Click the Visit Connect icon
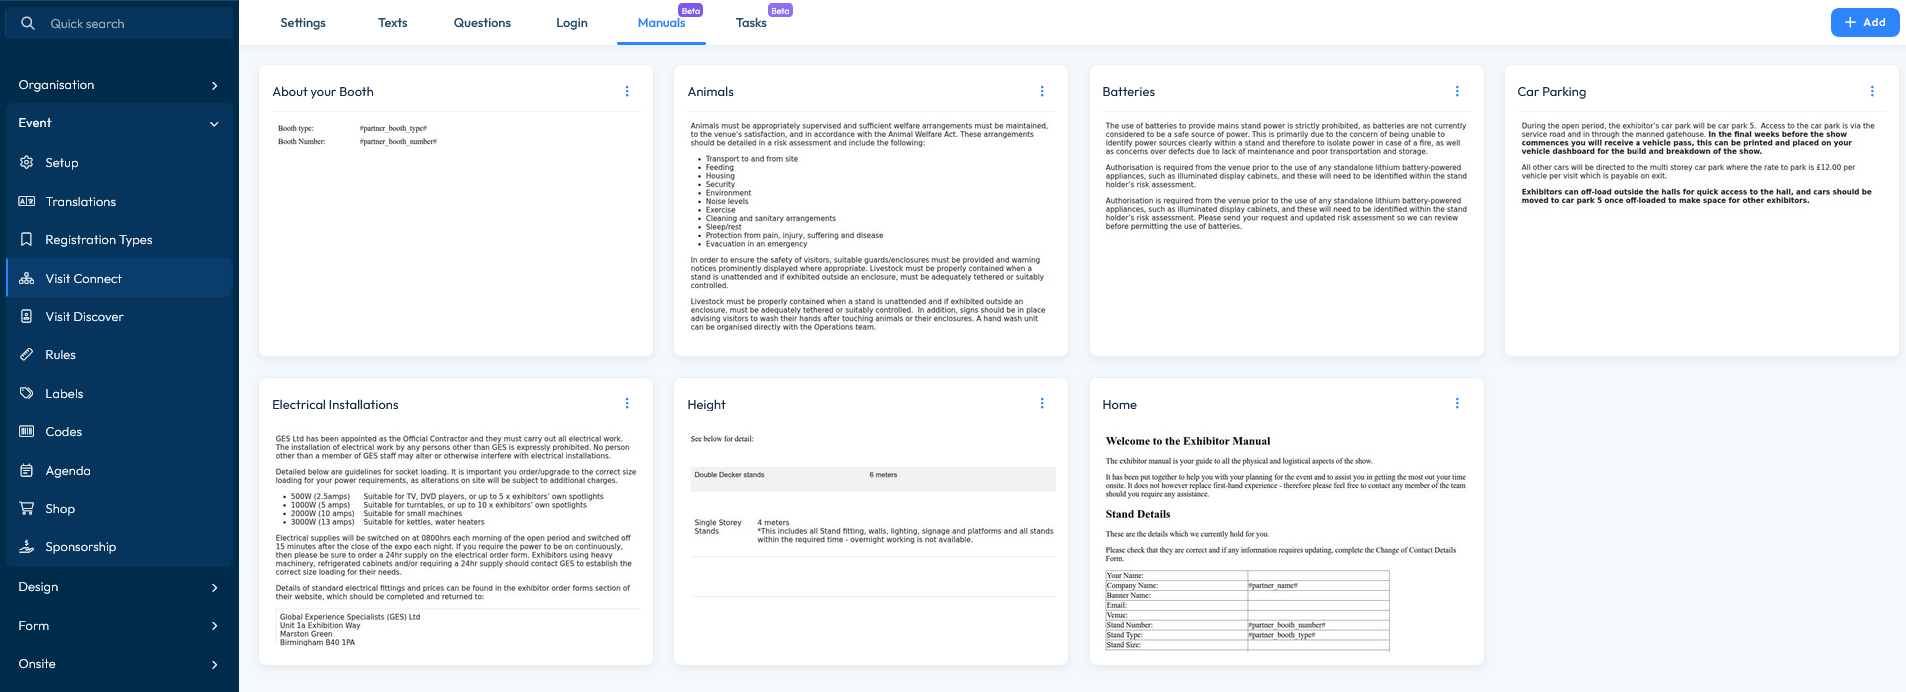The image size is (1906, 692). click(x=27, y=278)
